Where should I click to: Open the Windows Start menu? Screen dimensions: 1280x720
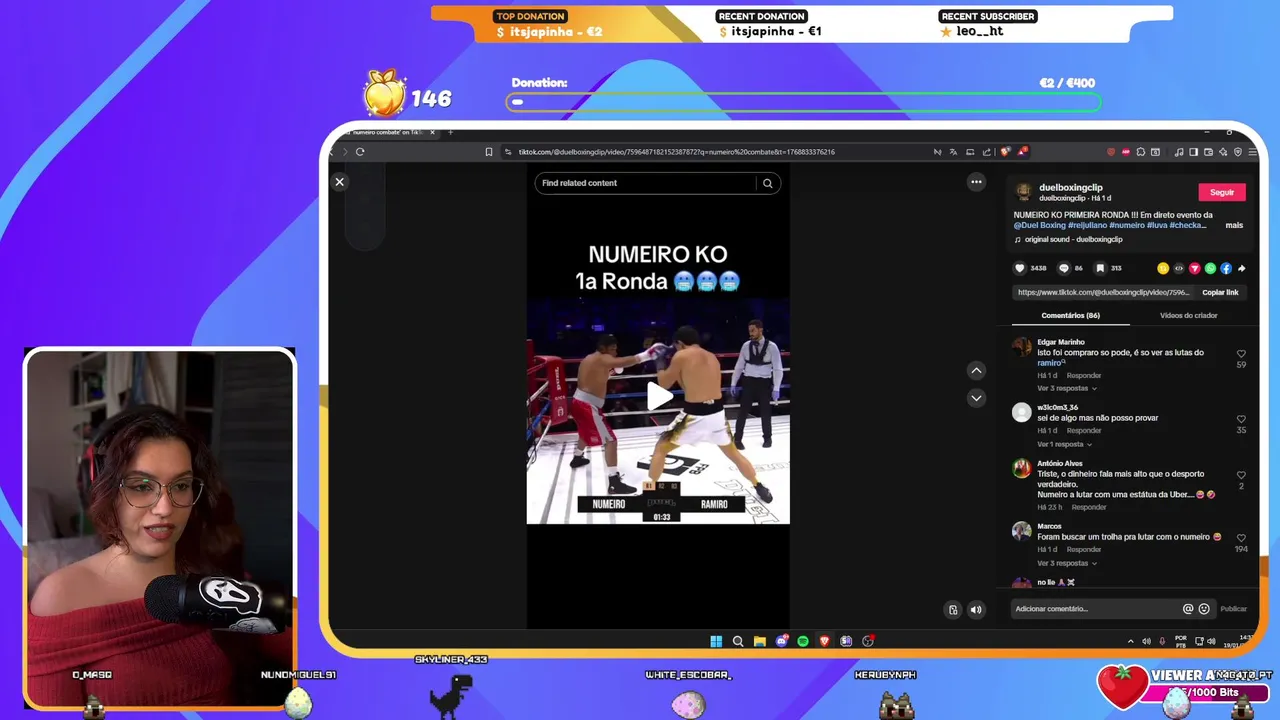pyautogui.click(x=716, y=641)
